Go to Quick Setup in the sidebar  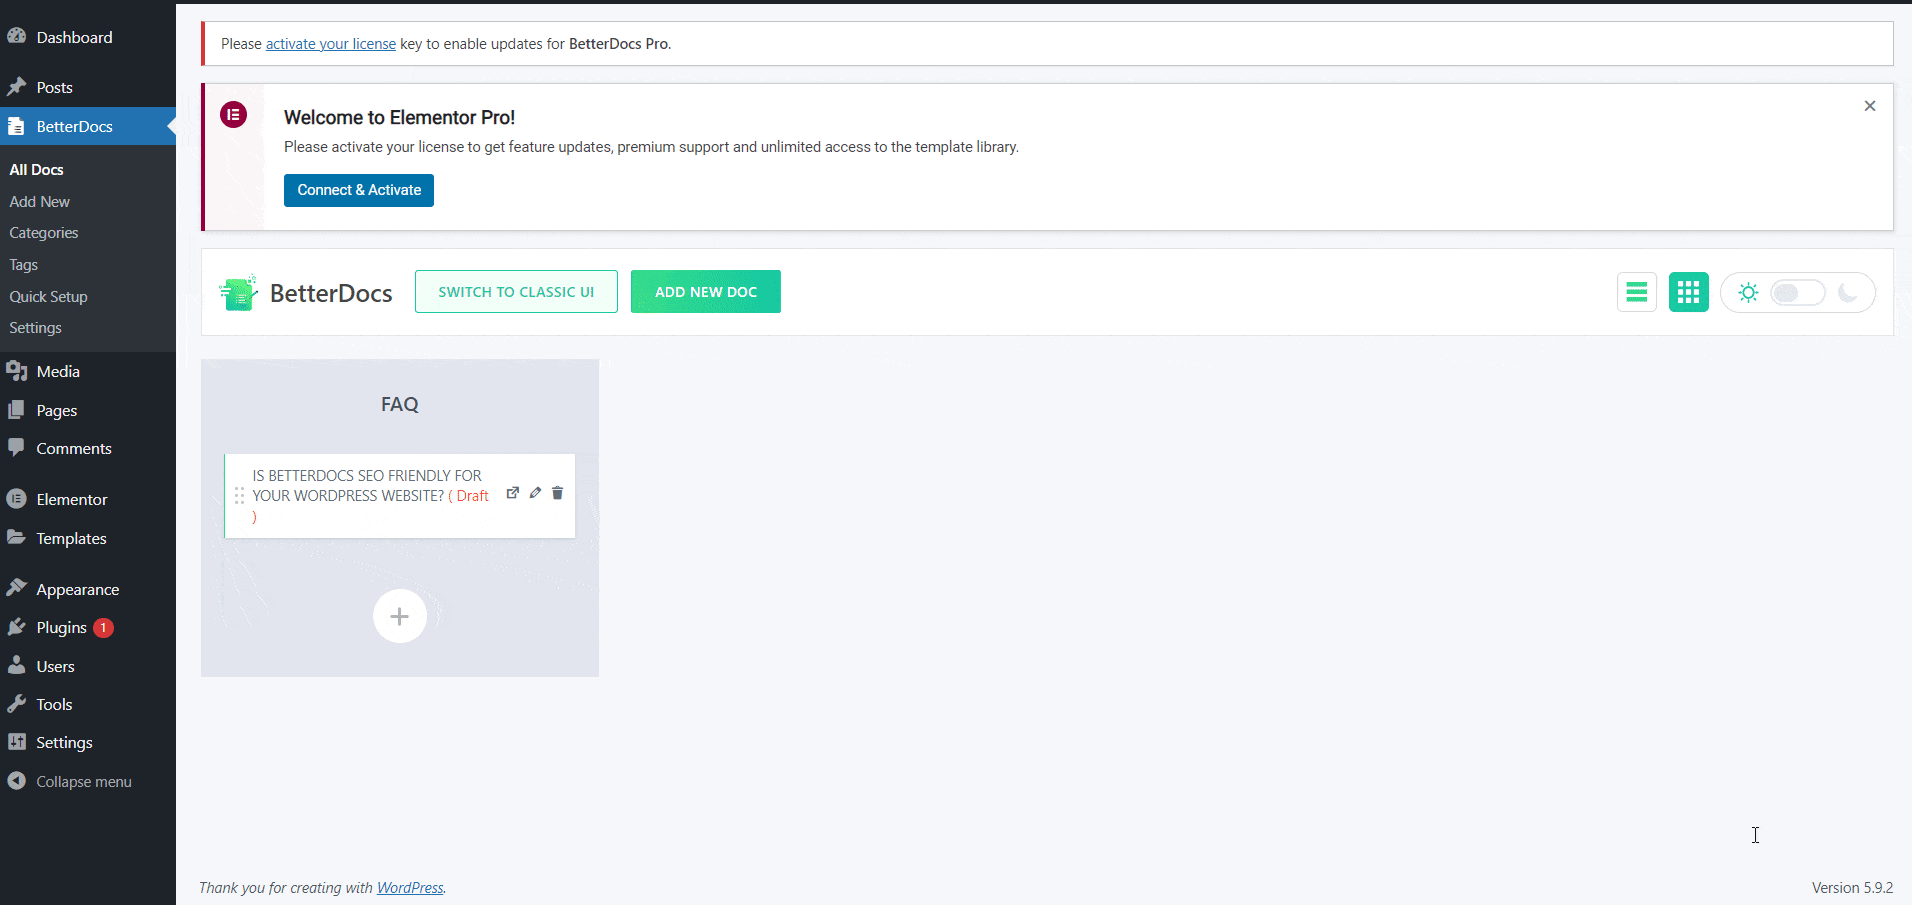[x=48, y=296]
